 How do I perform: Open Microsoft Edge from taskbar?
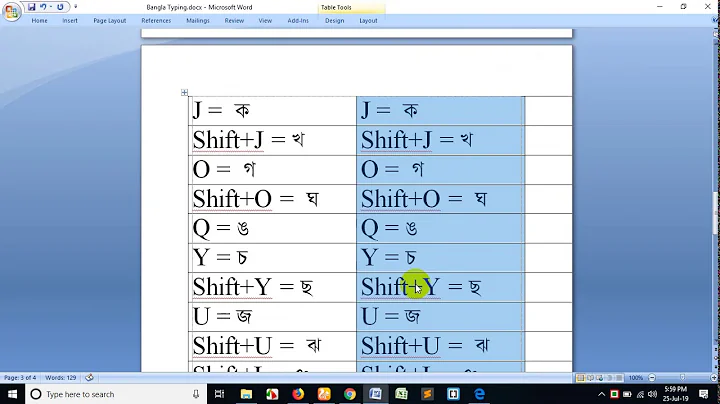(x=479, y=394)
